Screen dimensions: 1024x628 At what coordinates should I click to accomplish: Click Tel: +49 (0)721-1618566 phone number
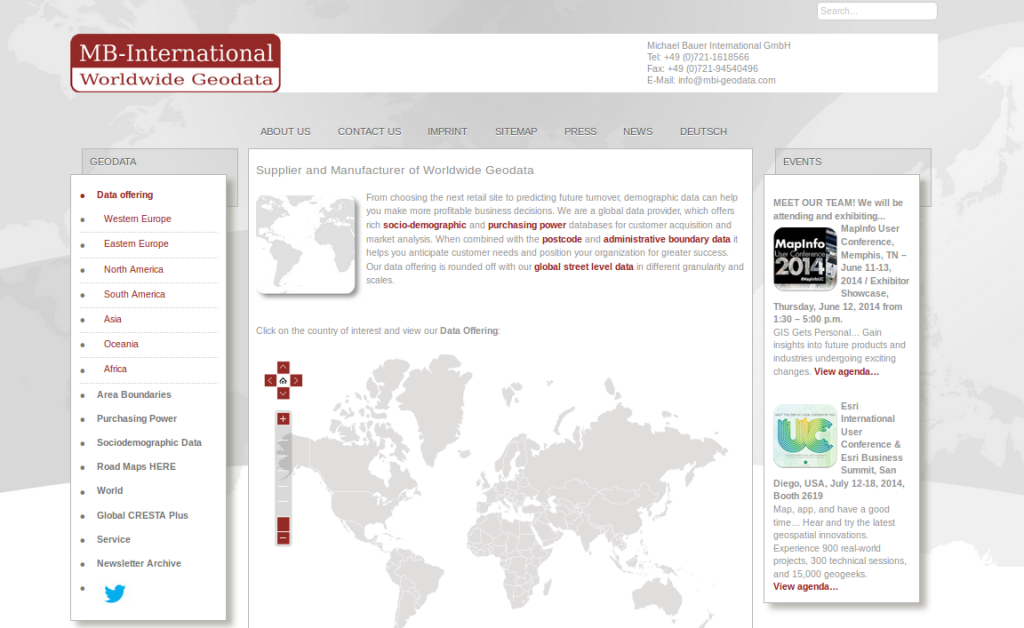click(x=697, y=57)
